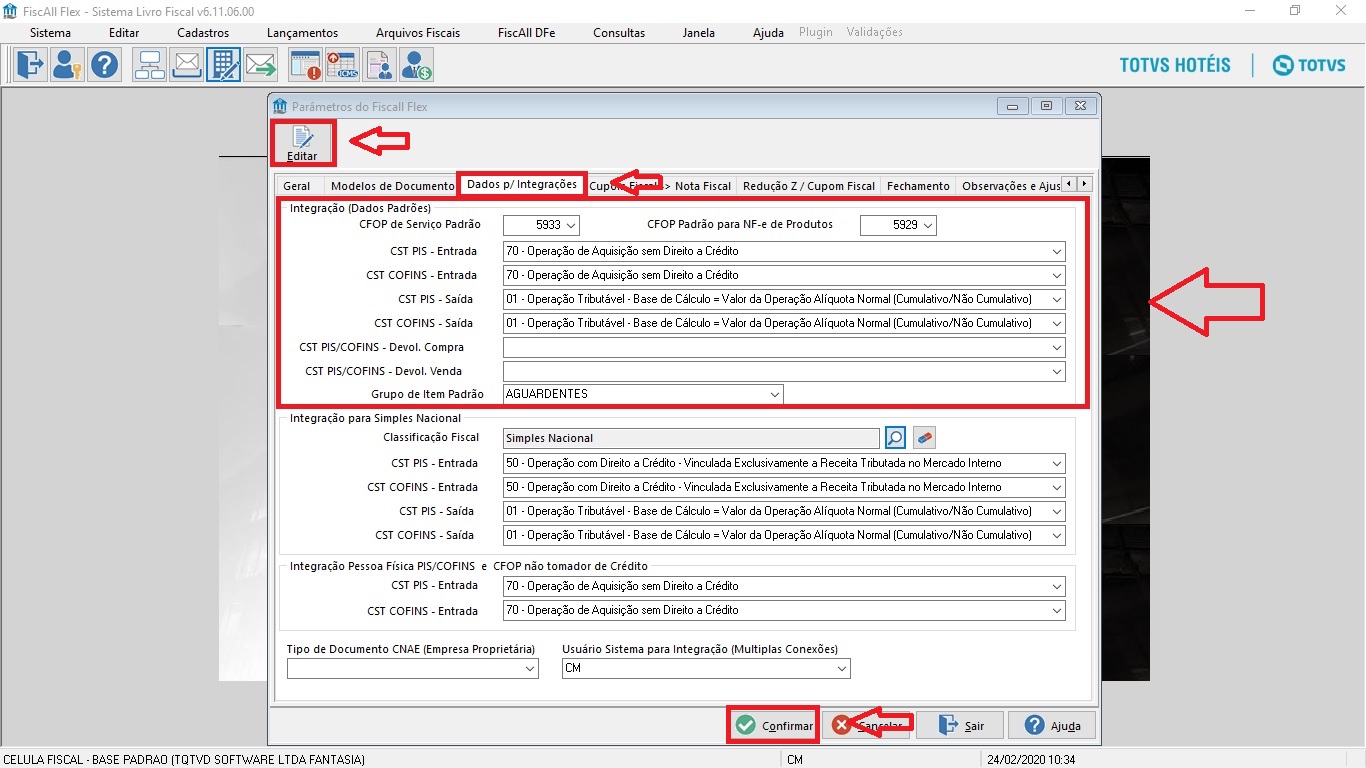The image size is (1366, 768).
Task: Click the exit door toolbar icon
Action: [30, 66]
